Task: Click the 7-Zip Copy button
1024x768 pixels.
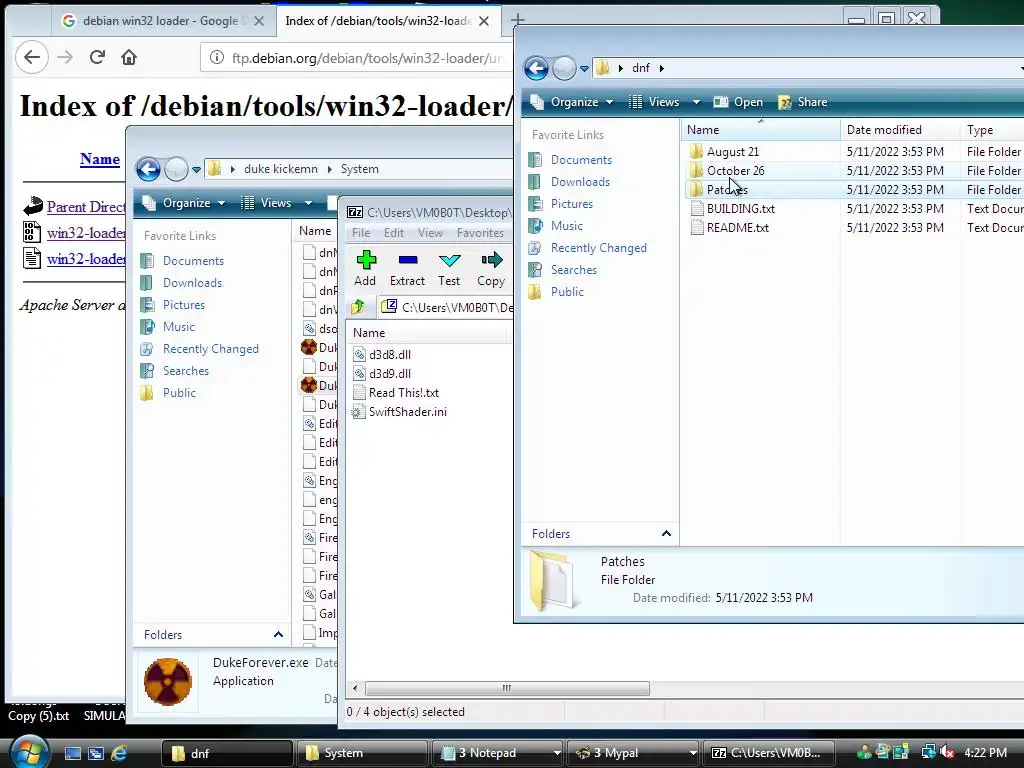Action: tap(491, 268)
